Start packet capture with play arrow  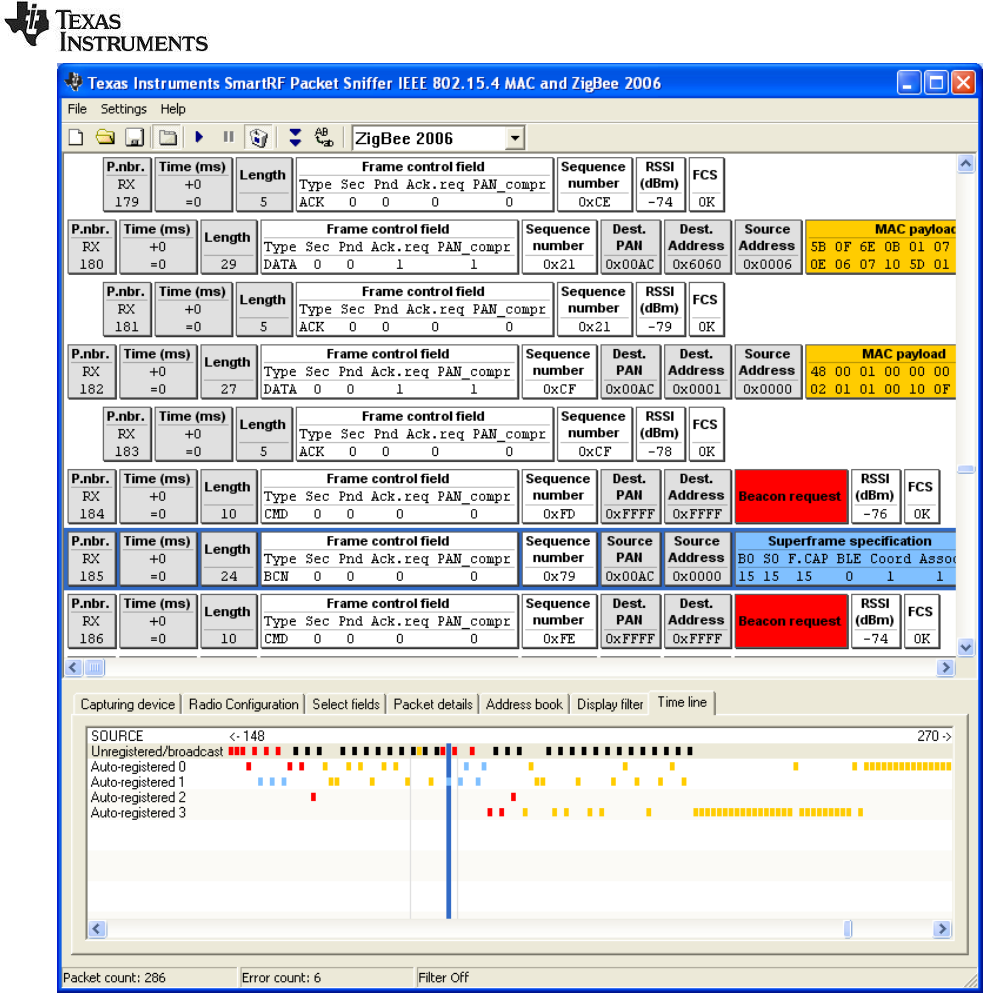click(x=199, y=137)
